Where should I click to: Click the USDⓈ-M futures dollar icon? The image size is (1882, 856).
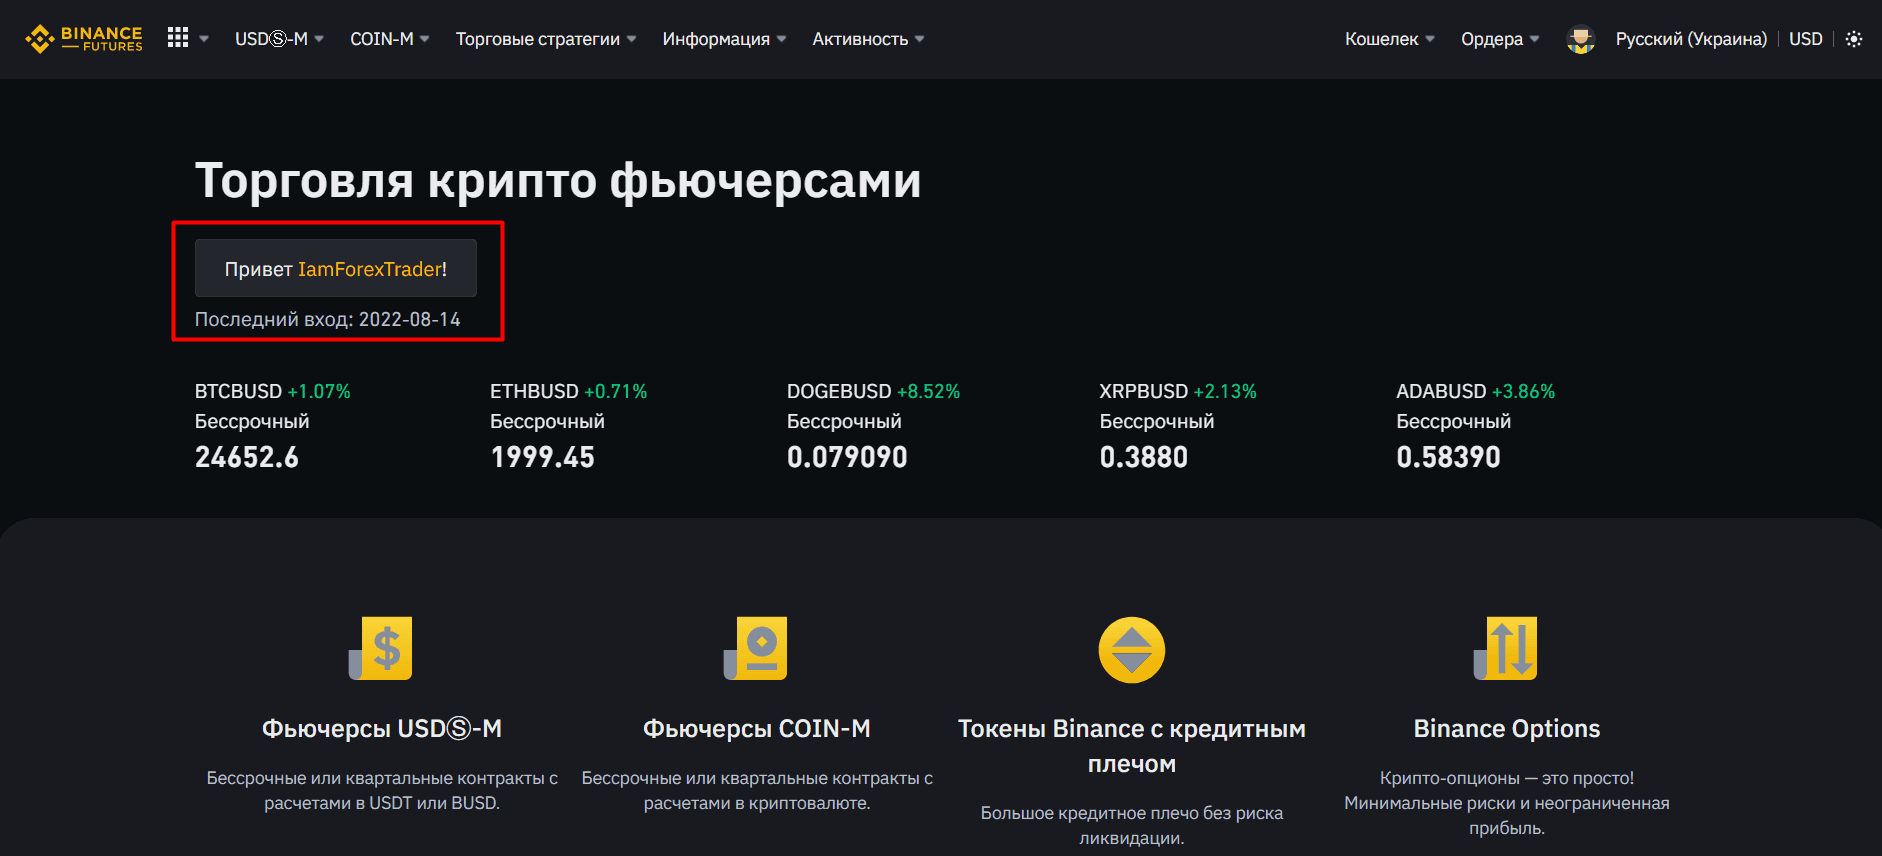click(381, 649)
